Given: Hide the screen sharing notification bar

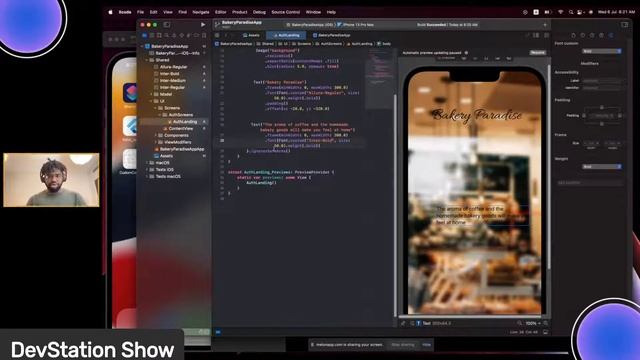Looking at the screenshot, I should point(427,345).
